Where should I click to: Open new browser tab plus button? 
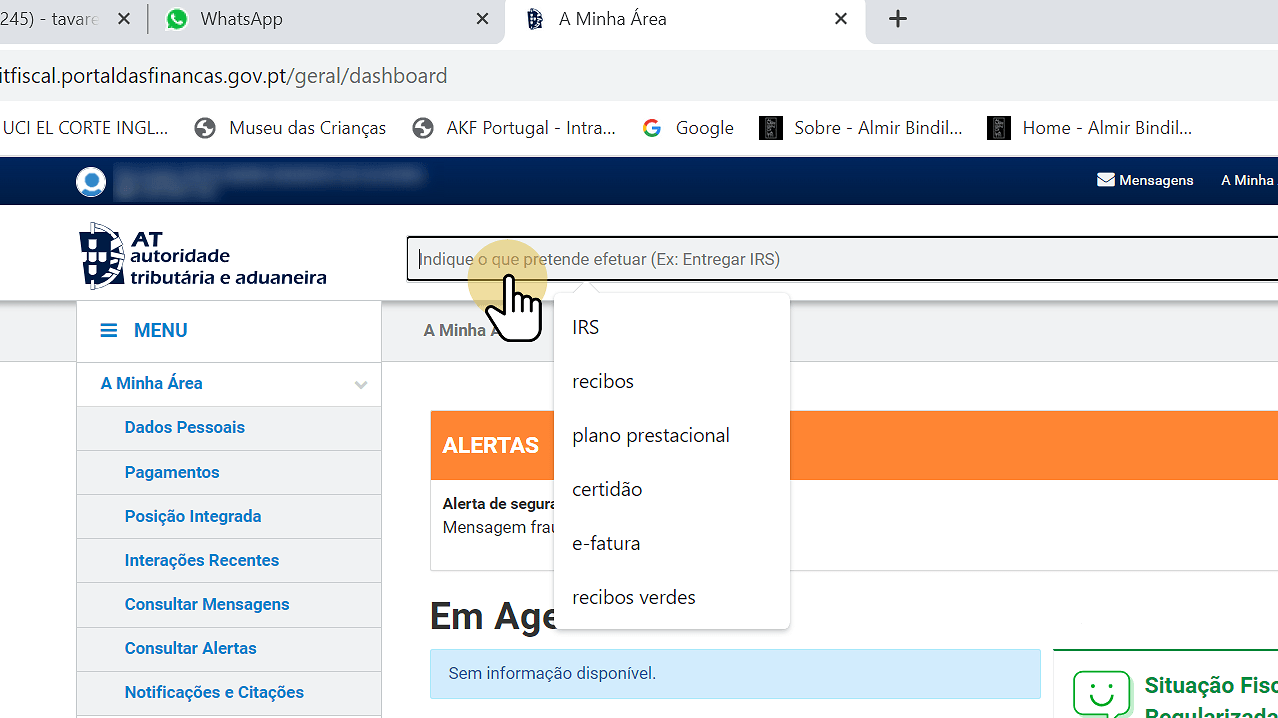pos(898,19)
